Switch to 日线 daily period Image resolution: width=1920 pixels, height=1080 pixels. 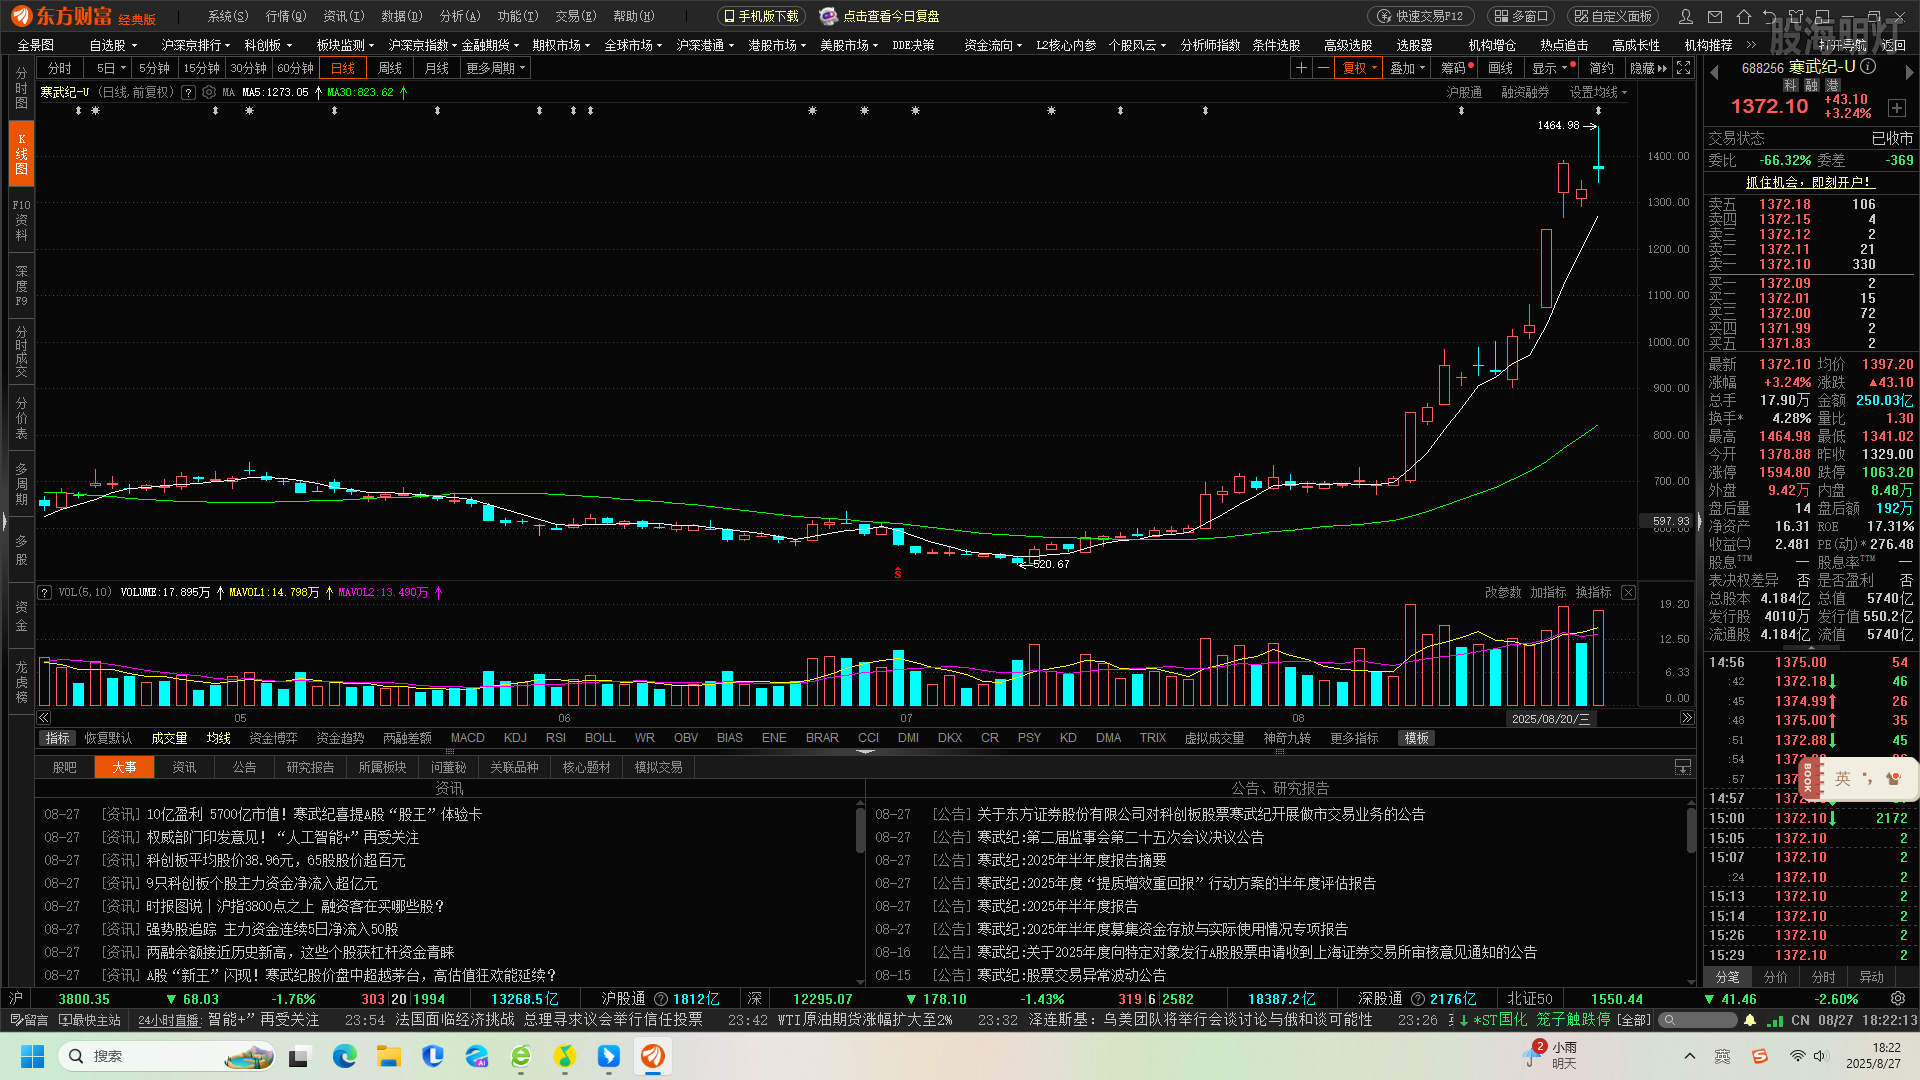coord(343,68)
